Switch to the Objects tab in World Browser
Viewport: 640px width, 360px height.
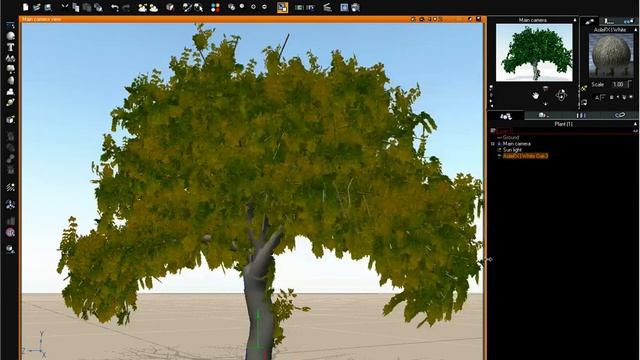(x=506, y=116)
